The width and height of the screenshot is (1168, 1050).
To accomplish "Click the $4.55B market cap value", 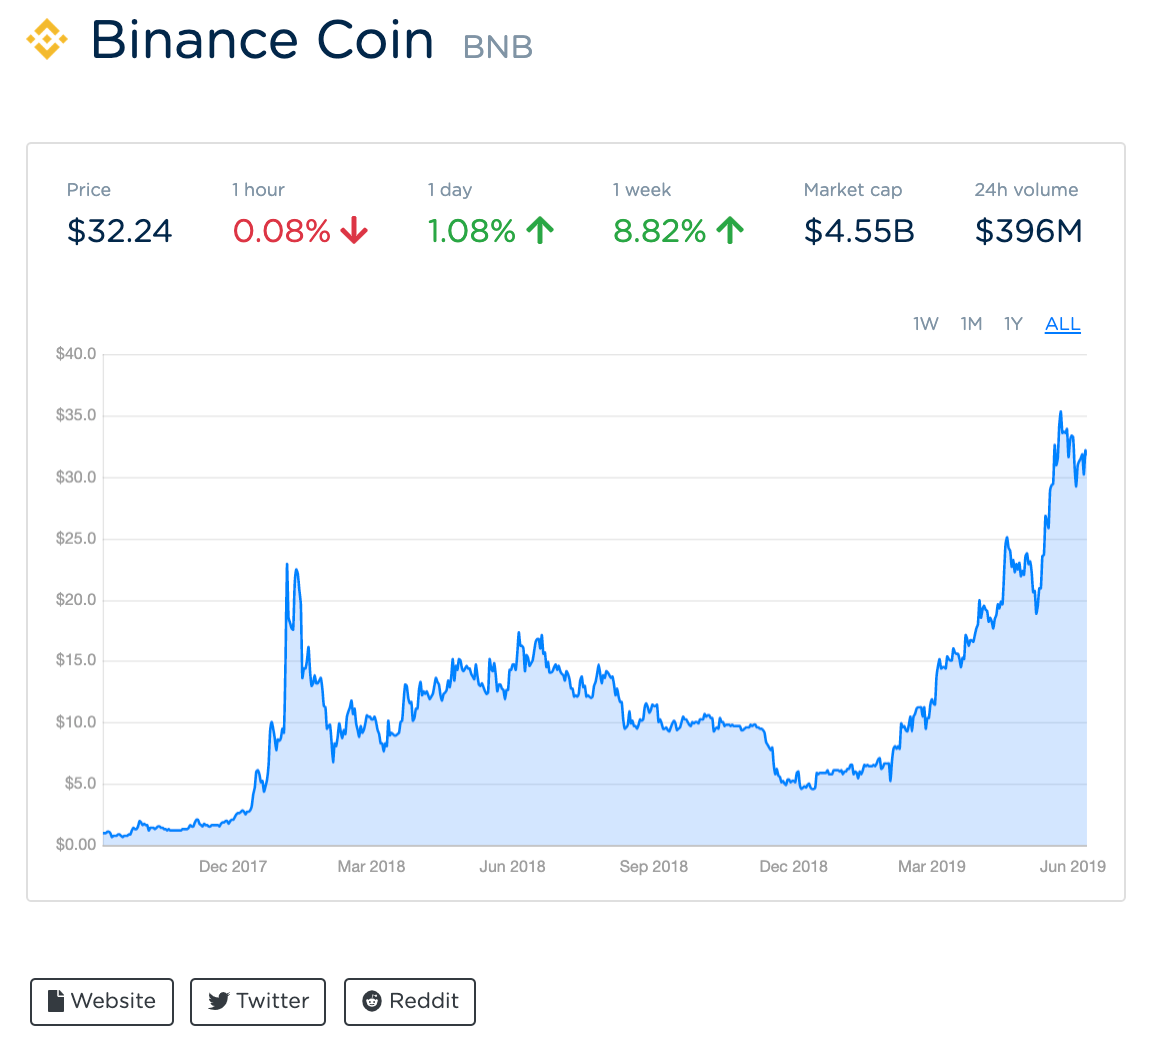I will click(x=859, y=232).
